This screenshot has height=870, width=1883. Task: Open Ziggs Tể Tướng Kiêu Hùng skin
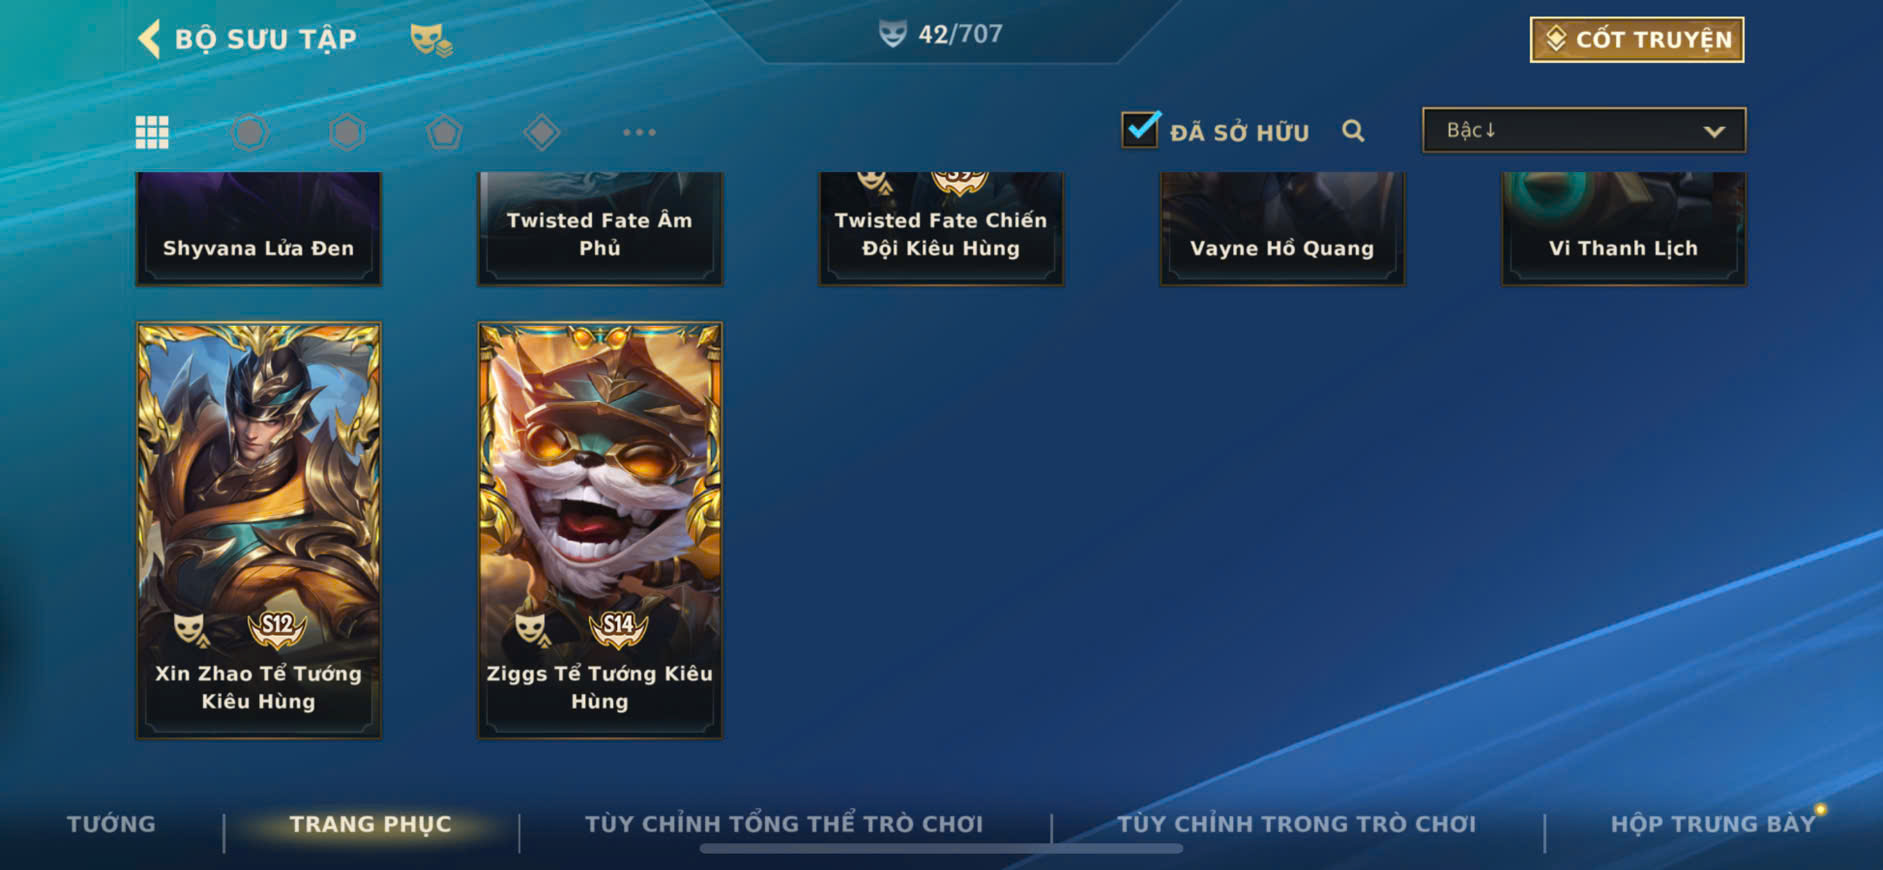point(600,530)
